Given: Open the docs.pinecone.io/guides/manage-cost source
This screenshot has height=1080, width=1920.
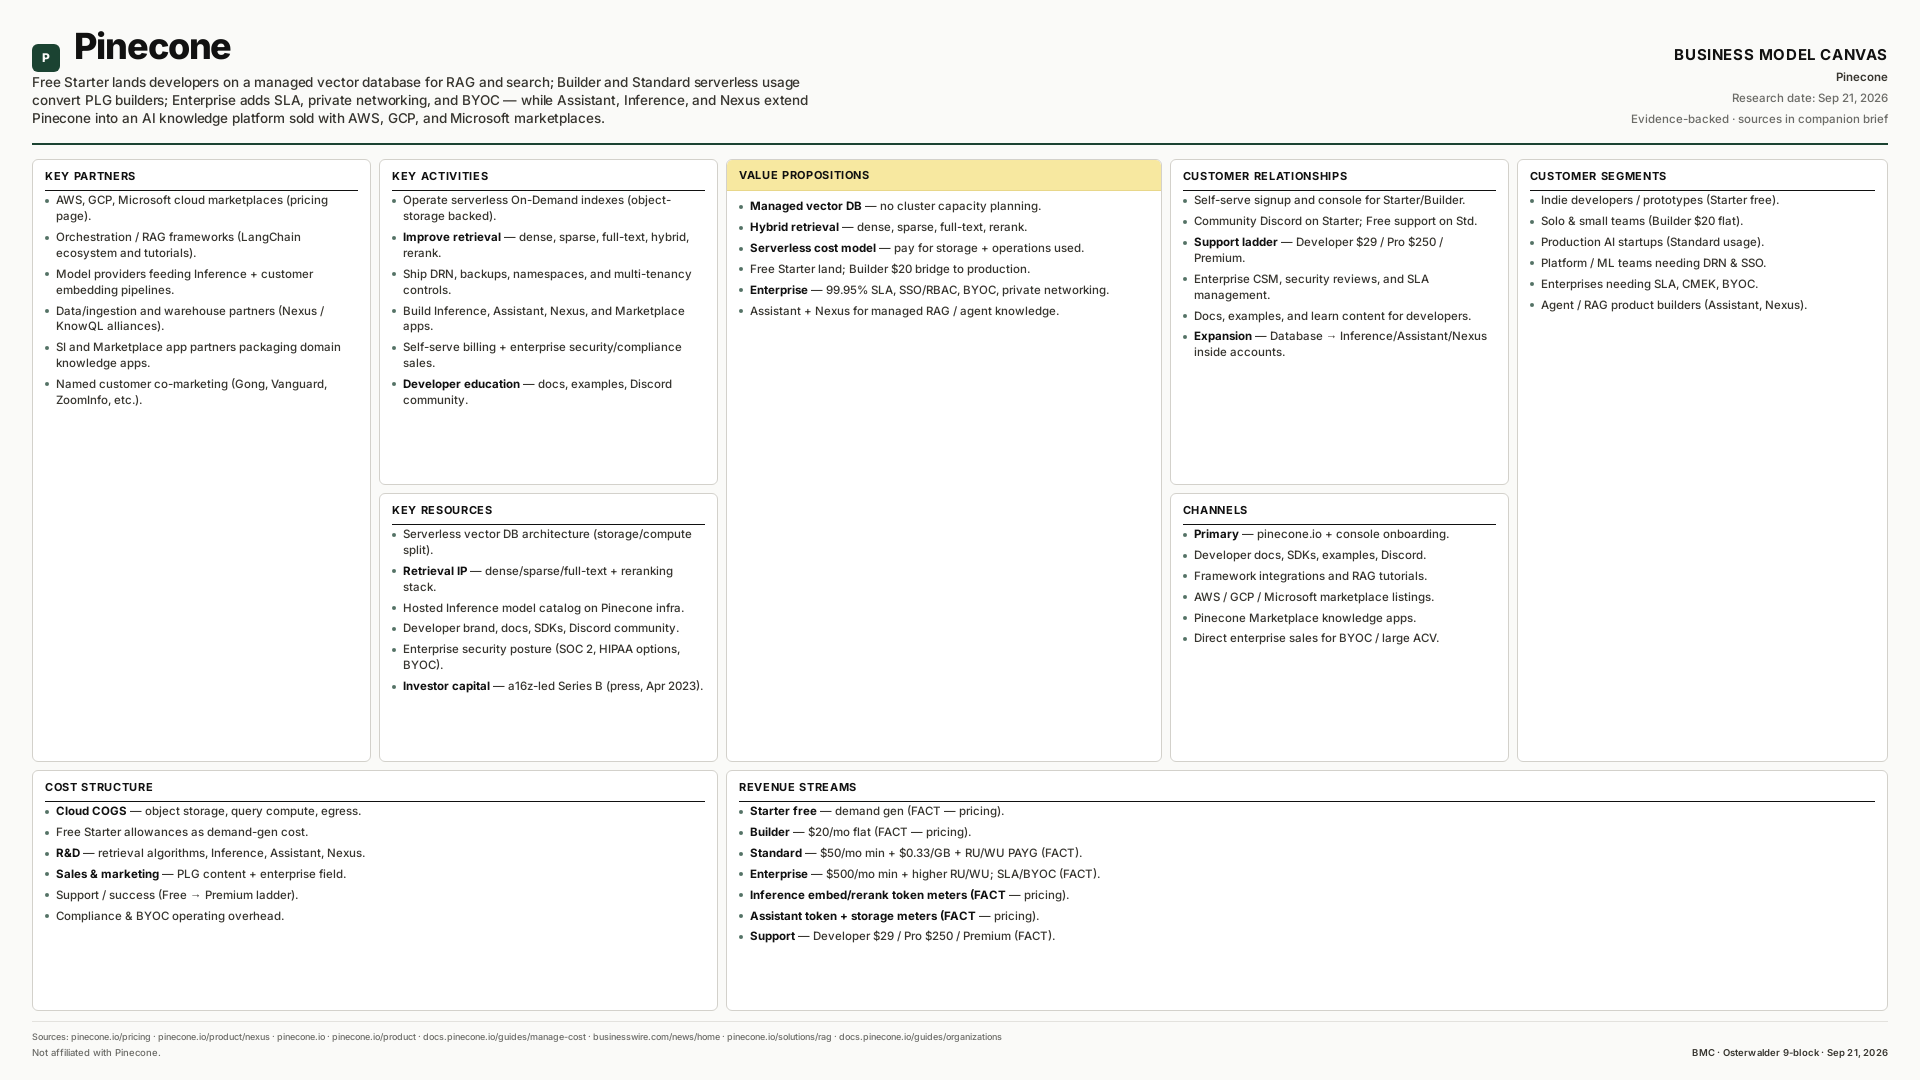Looking at the screenshot, I should point(504,1037).
